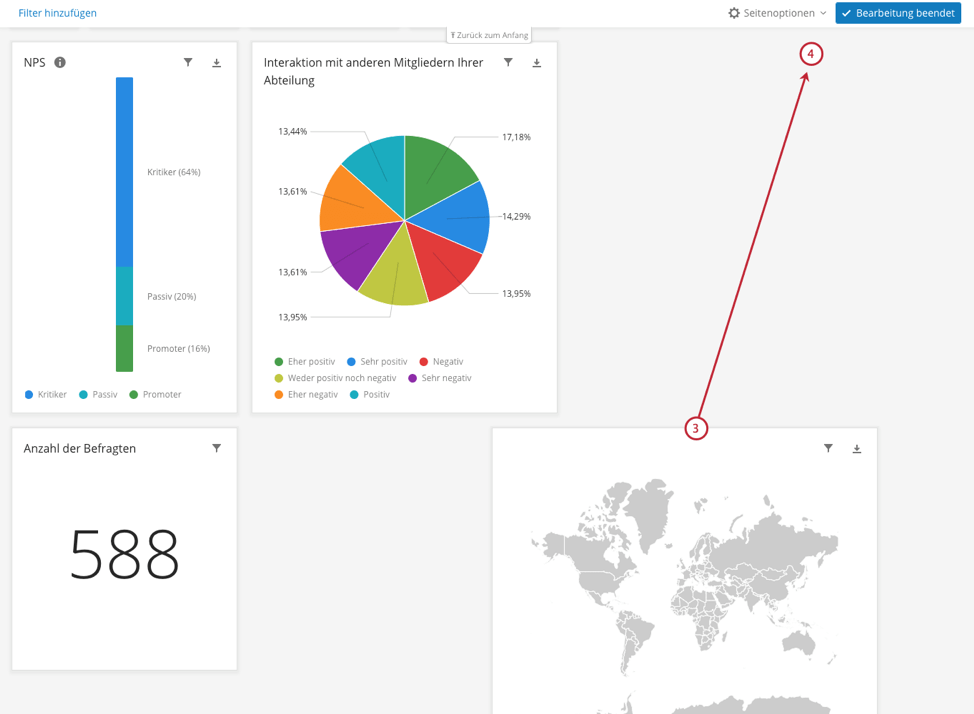Click the Anzahl der Befragten title
Screen dimensions: 974x714
tap(80, 449)
